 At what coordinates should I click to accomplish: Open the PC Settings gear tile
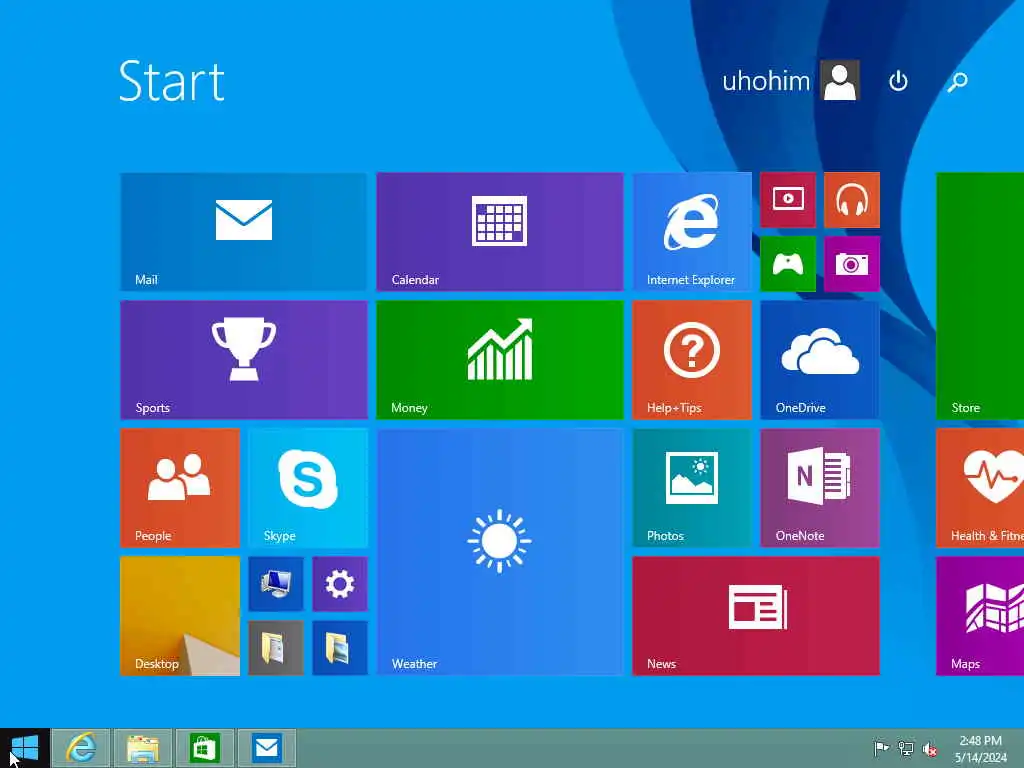(340, 584)
